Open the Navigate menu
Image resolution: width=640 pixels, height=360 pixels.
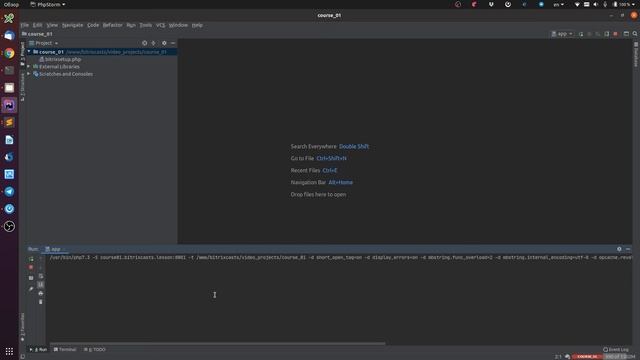pyautogui.click(x=73, y=25)
